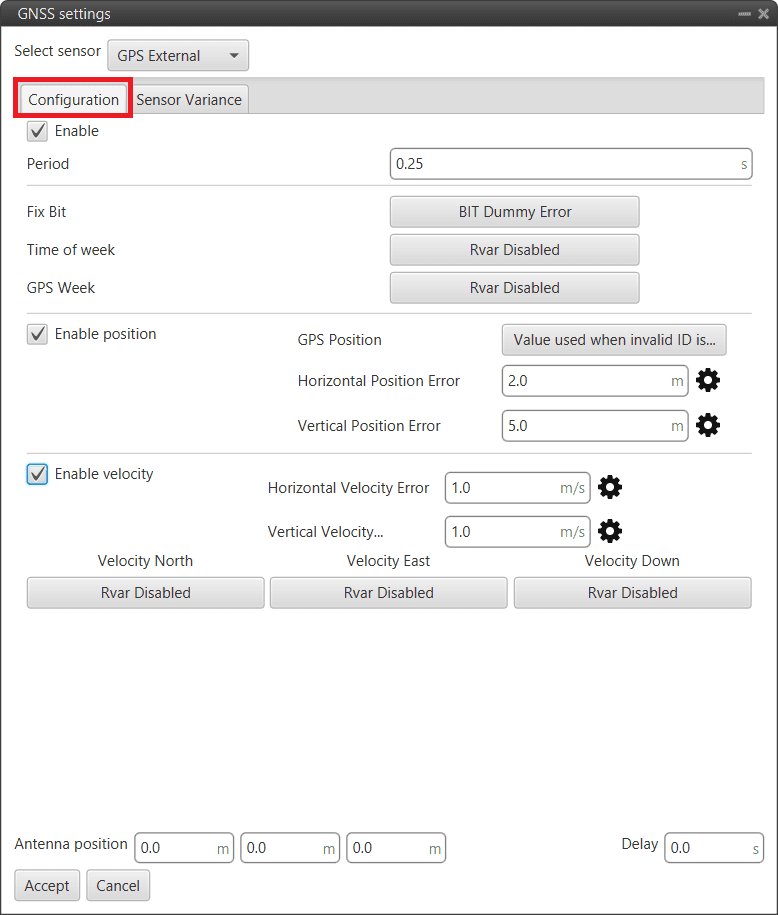
Task: Click the Time of week Rvar button
Action: 514,250
